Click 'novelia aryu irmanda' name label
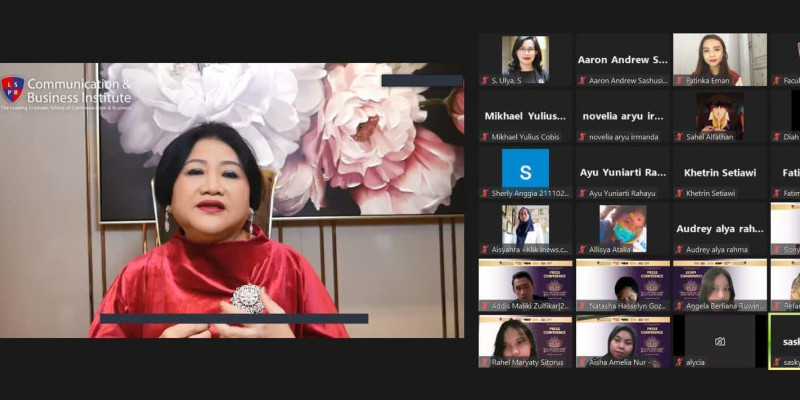 tap(623, 137)
